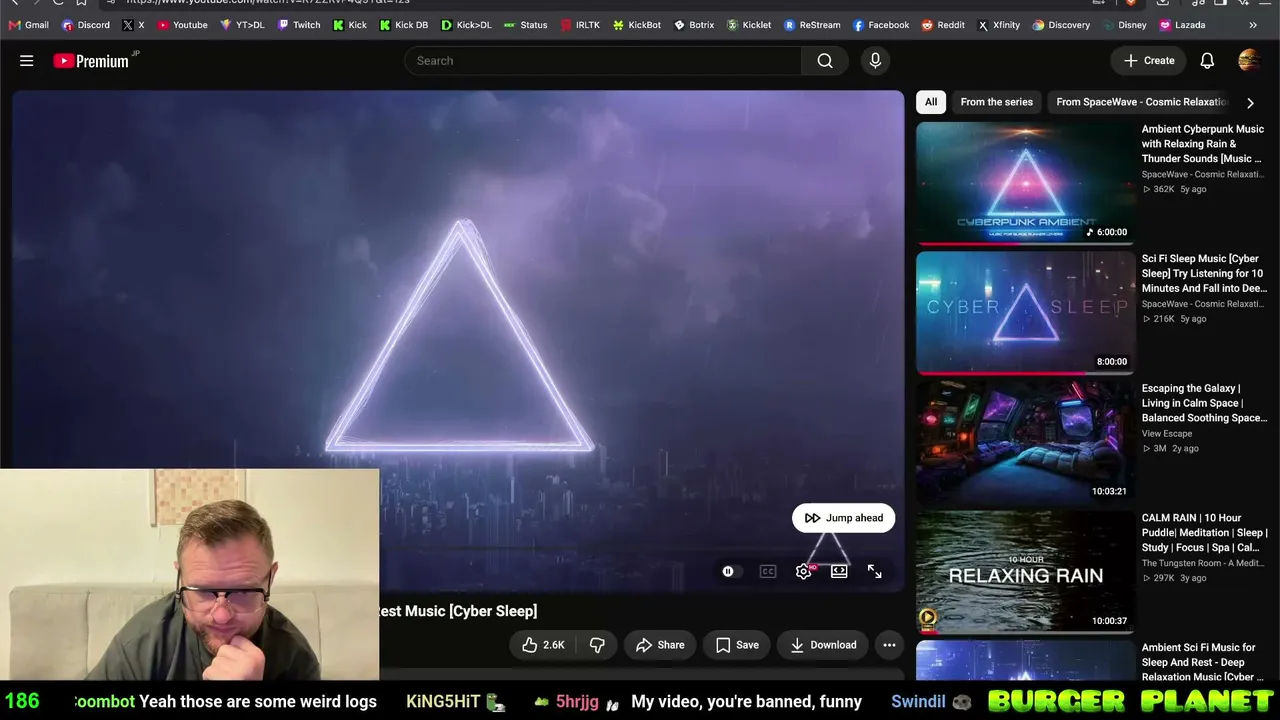Viewport: 1280px width, 720px height.
Task: Open the account avatar menu
Action: (x=1249, y=61)
